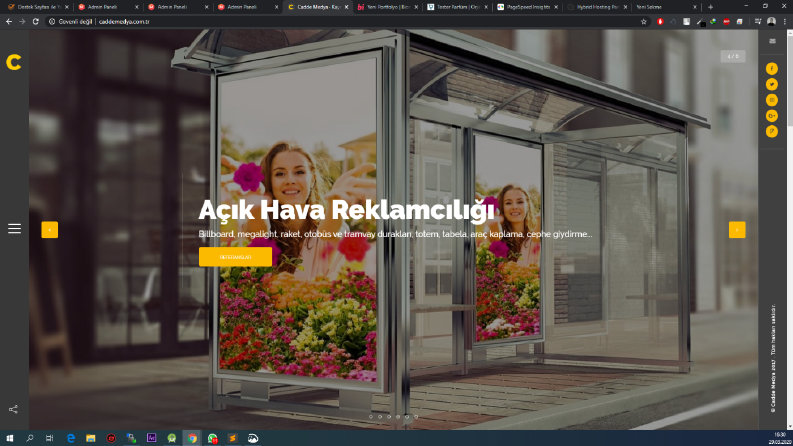
Task: Open the hamburger menu on left sidebar
Action: point(14,229)
